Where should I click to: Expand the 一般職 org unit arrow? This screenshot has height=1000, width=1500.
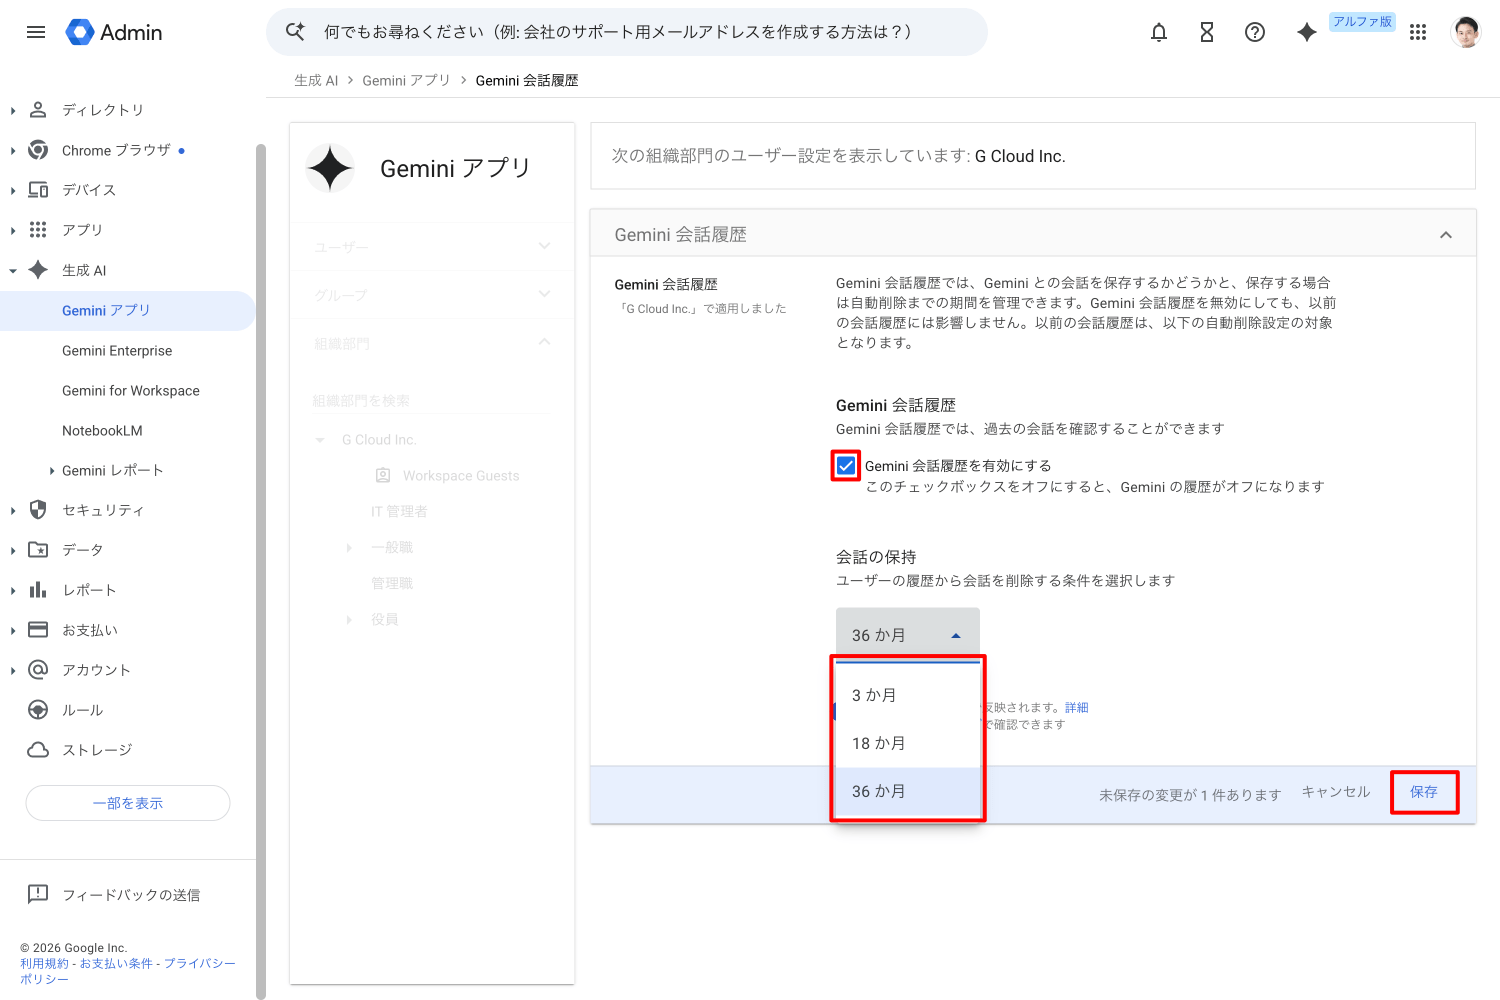(x=349, y=548)
